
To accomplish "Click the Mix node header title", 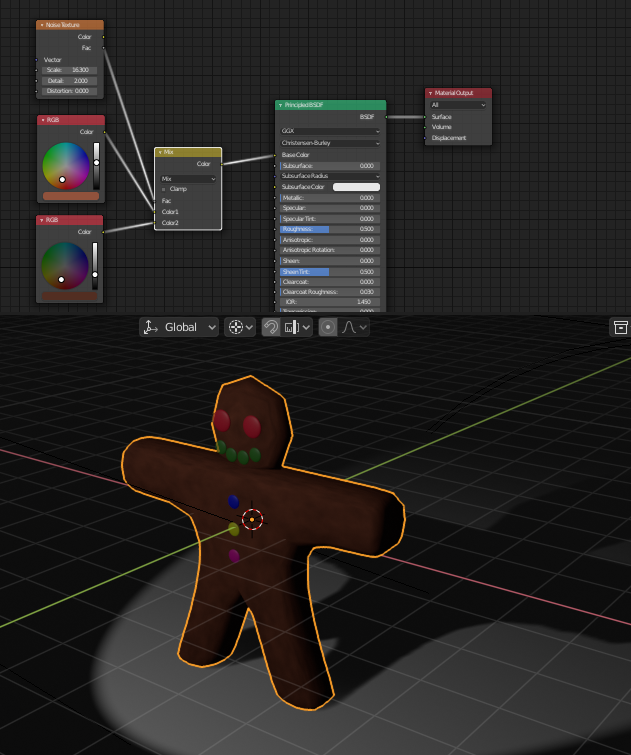I will tap(168, 152).
